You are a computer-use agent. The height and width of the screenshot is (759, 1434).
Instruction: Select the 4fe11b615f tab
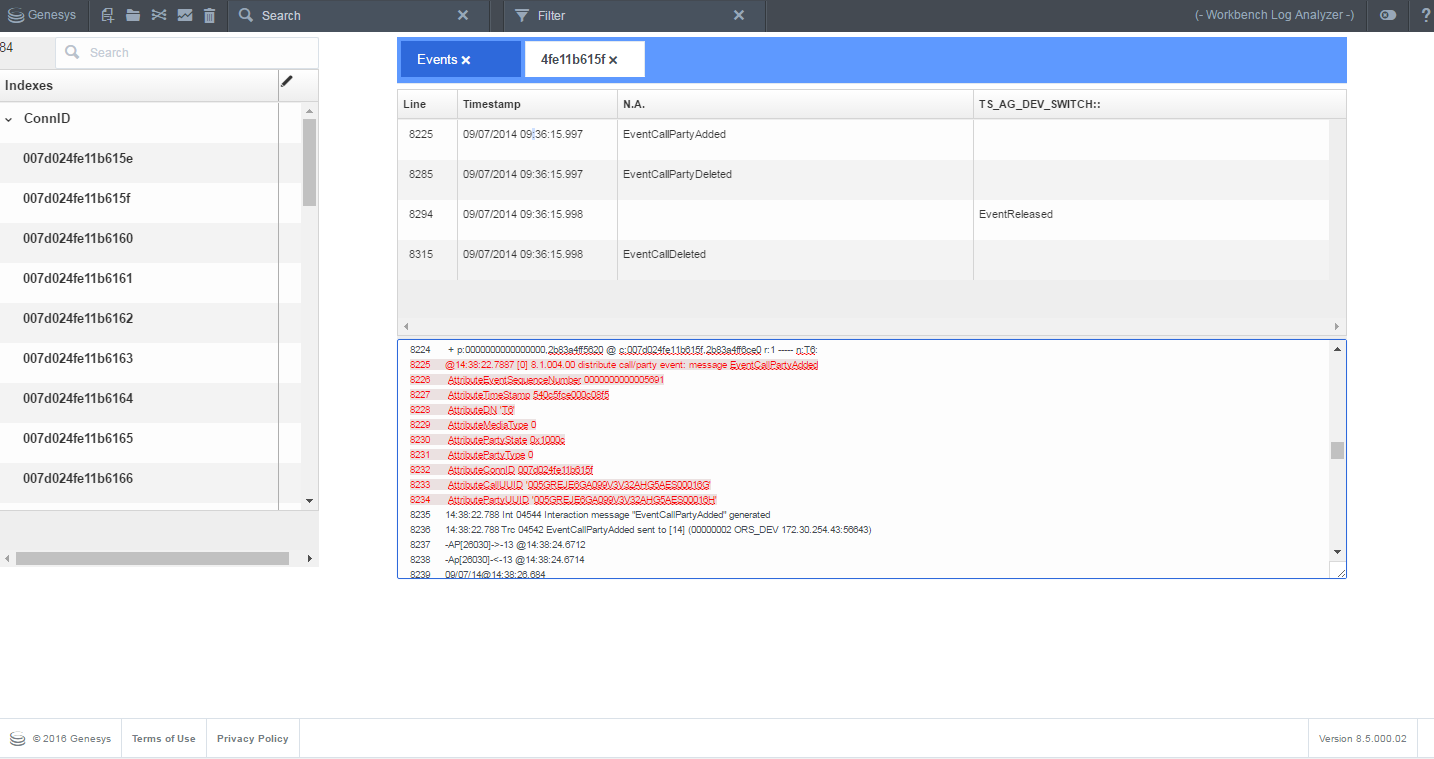click(572, 60)
